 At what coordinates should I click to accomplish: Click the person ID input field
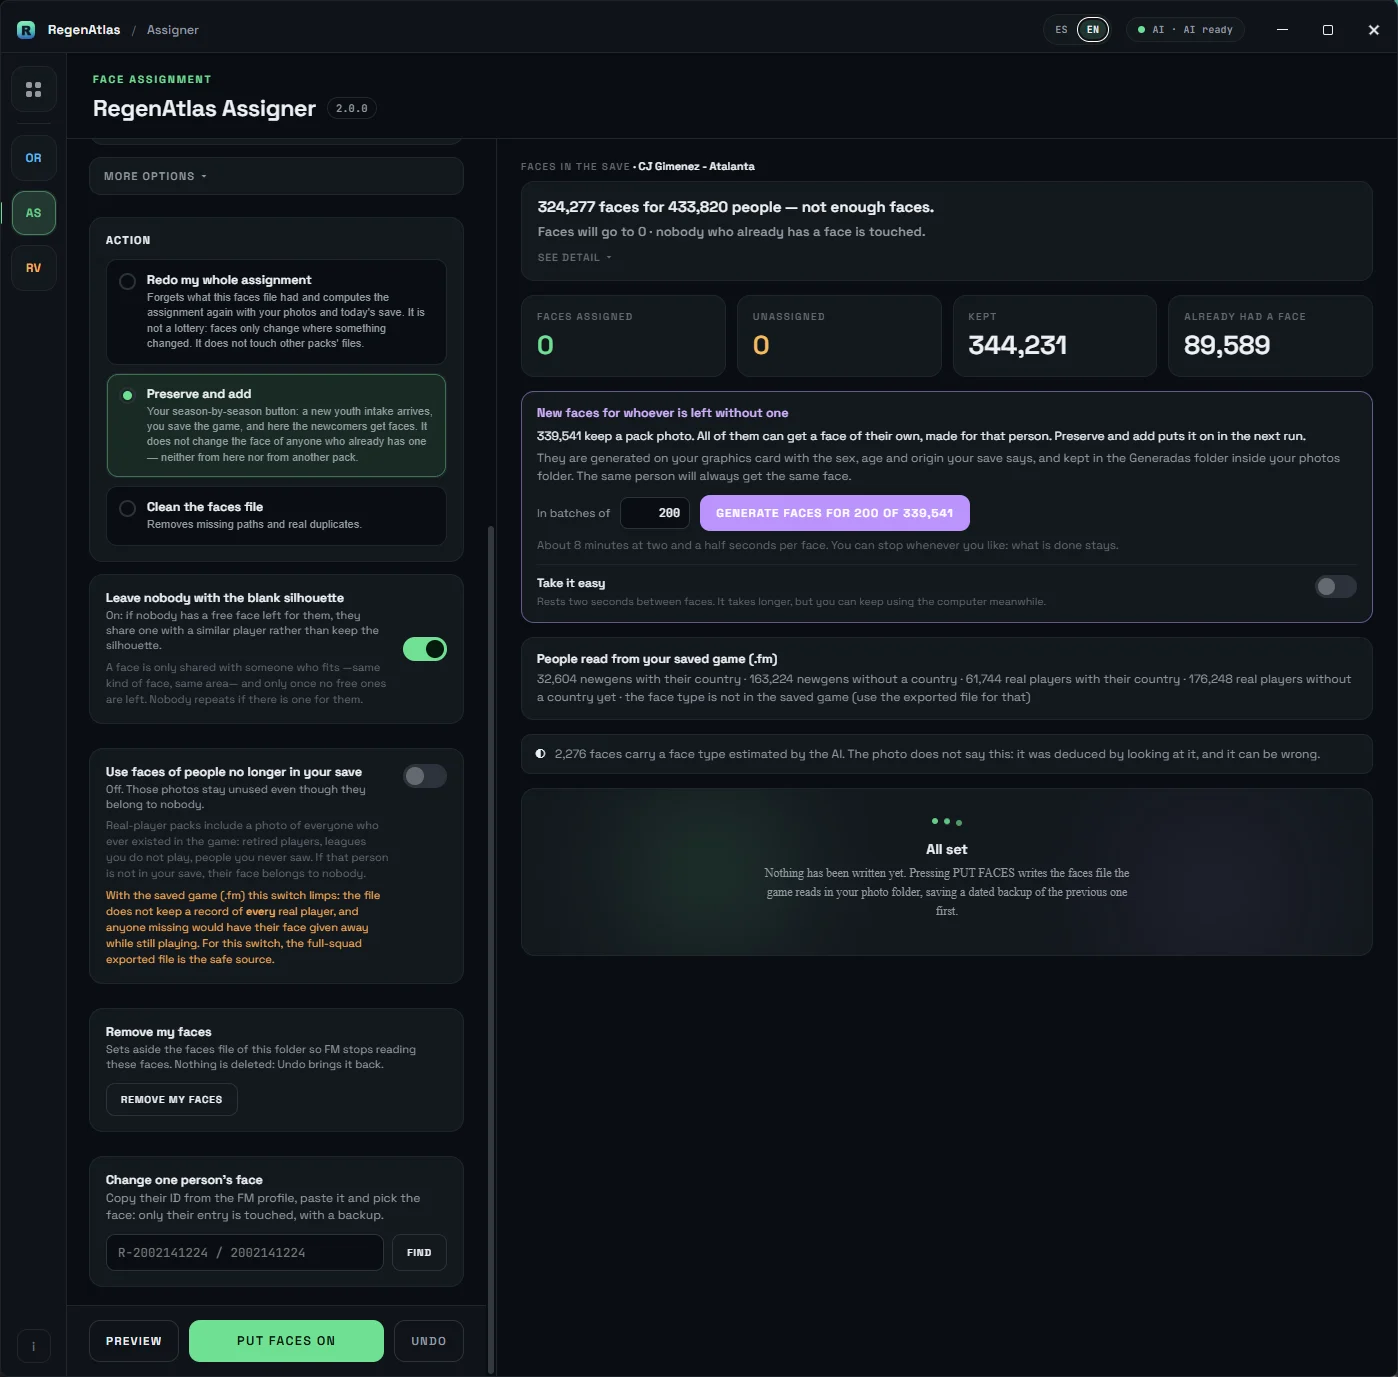click(245, 1253)
